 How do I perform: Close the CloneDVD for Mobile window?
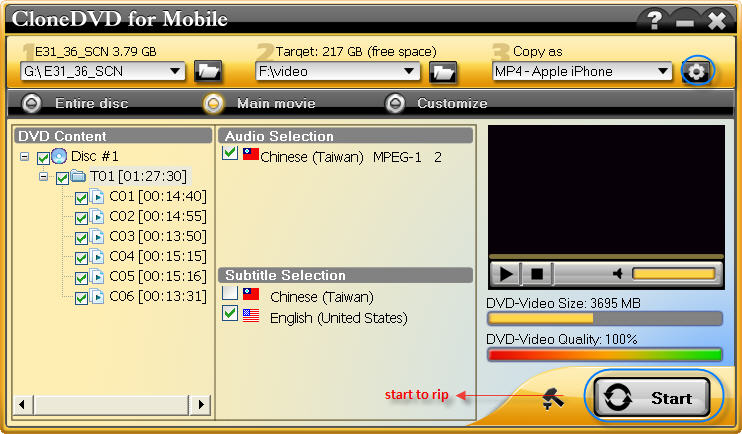coord(717,21)
